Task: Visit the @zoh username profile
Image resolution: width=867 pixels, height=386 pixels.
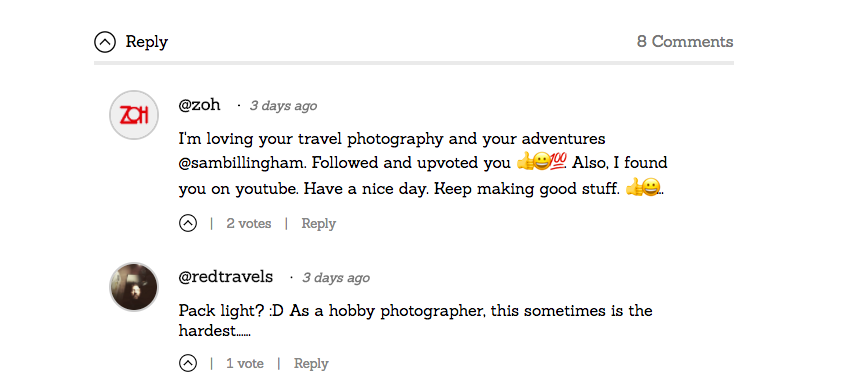Action: [x=200, y=105]
